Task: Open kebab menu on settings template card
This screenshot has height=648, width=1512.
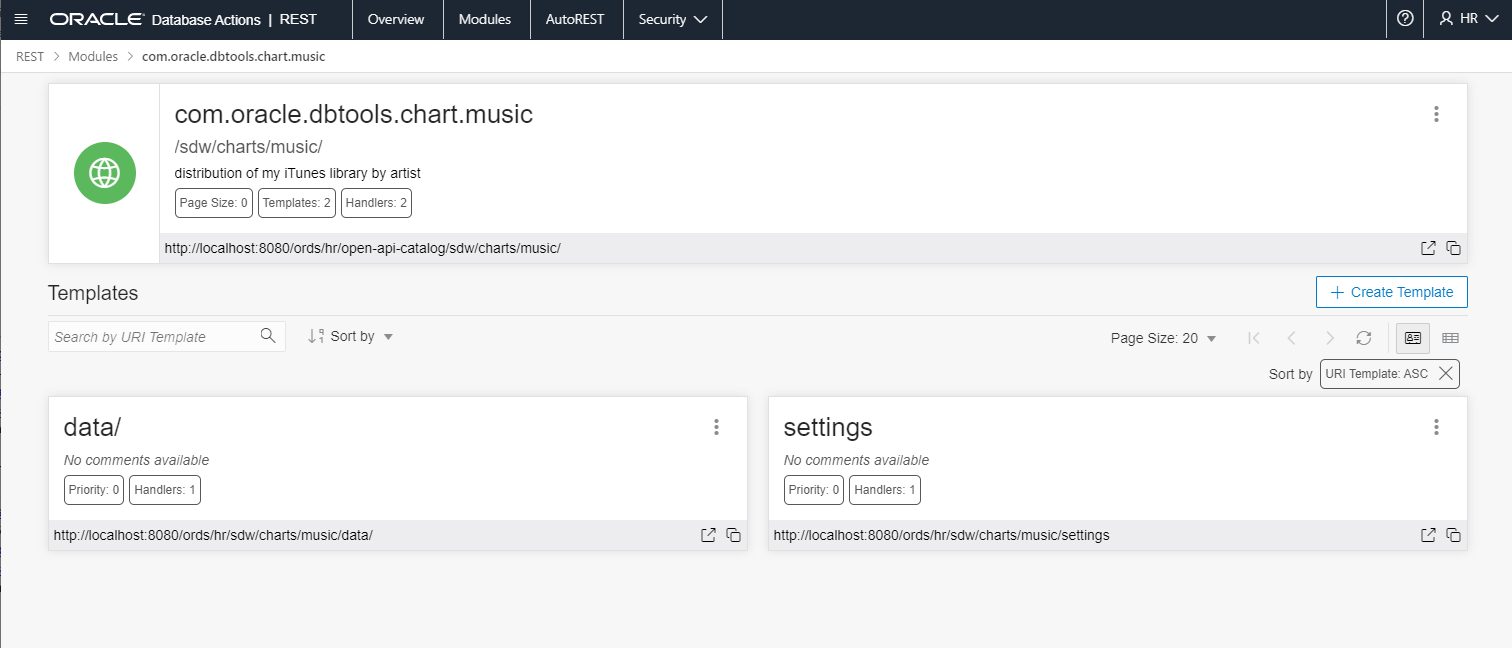Action: (1436, 427)
